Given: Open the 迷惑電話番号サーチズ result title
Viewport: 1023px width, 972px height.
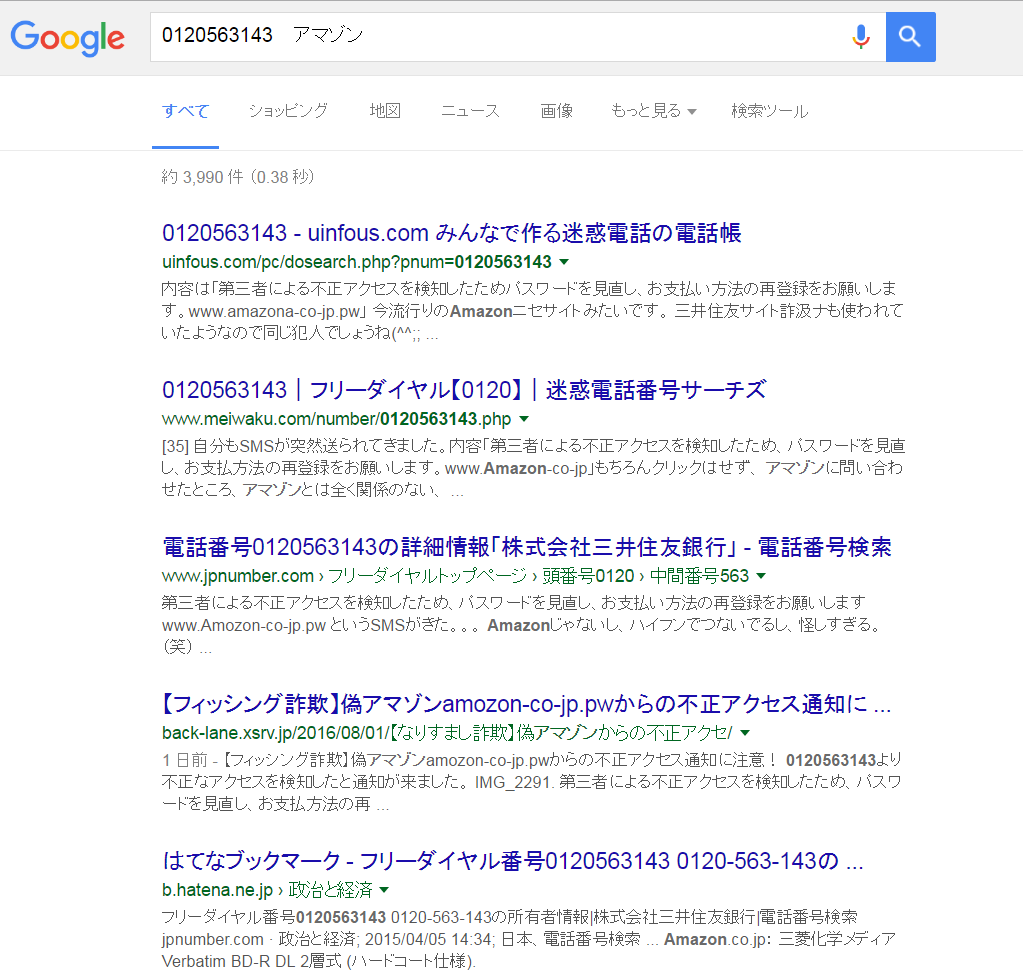Looking at the screenshot, I should click(464, 390).
